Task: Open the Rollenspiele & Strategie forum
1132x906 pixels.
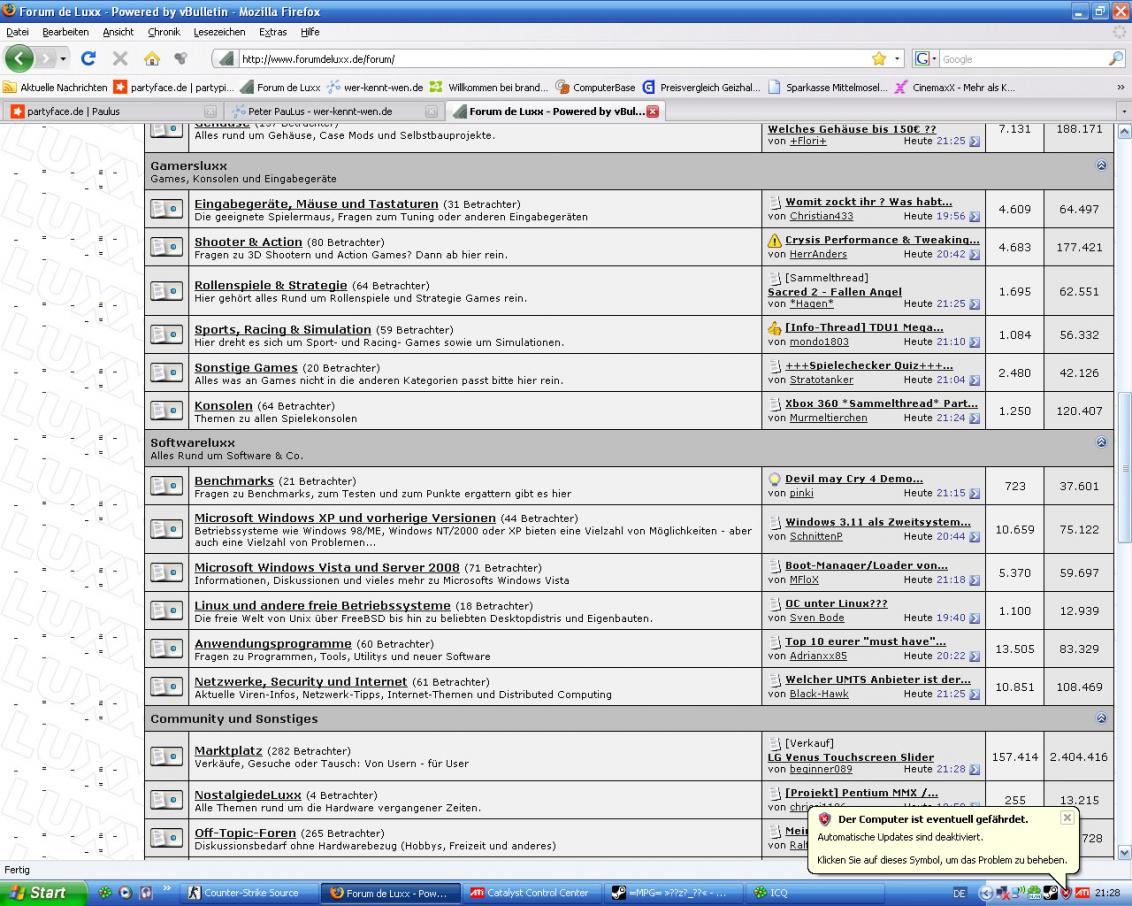Action: [271, 286]
